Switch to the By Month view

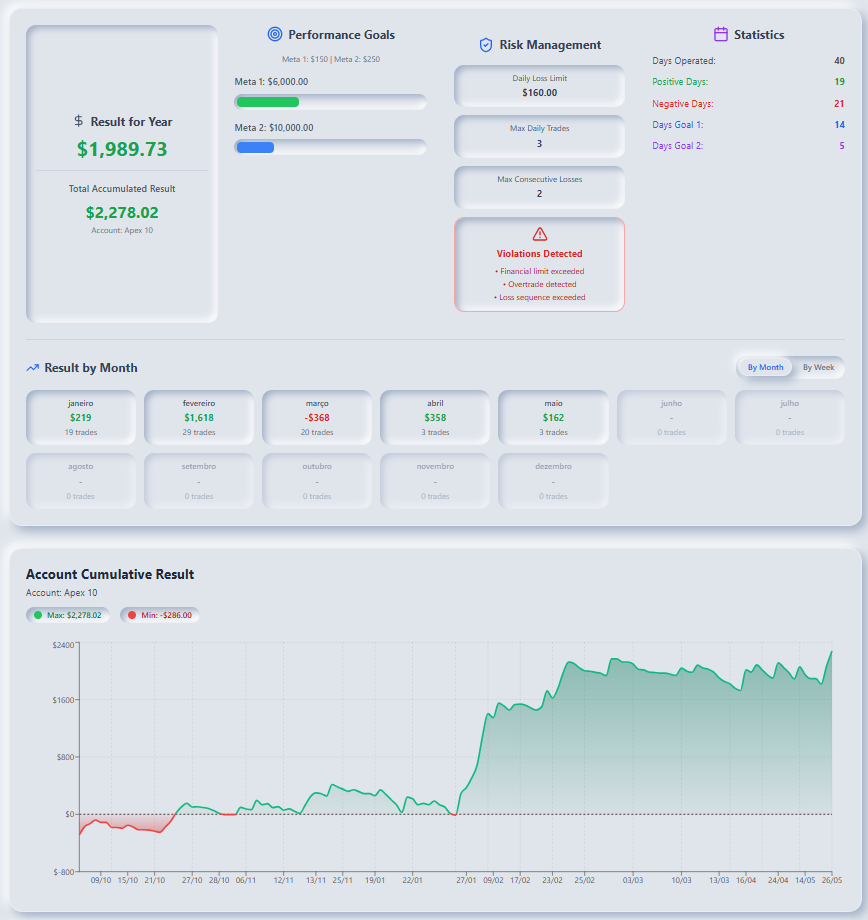[x=765, y=367]
